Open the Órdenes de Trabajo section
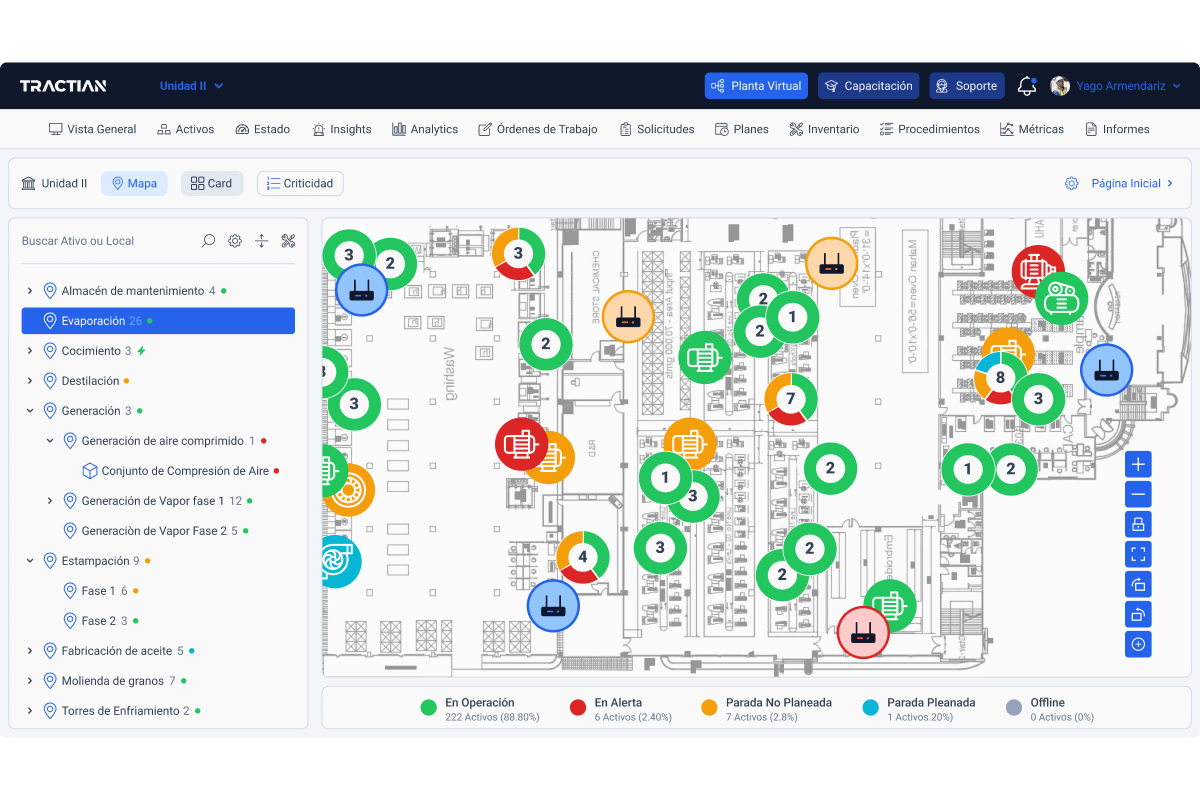The width and height of the screenshot is (1200, 800). click(541, 129)
